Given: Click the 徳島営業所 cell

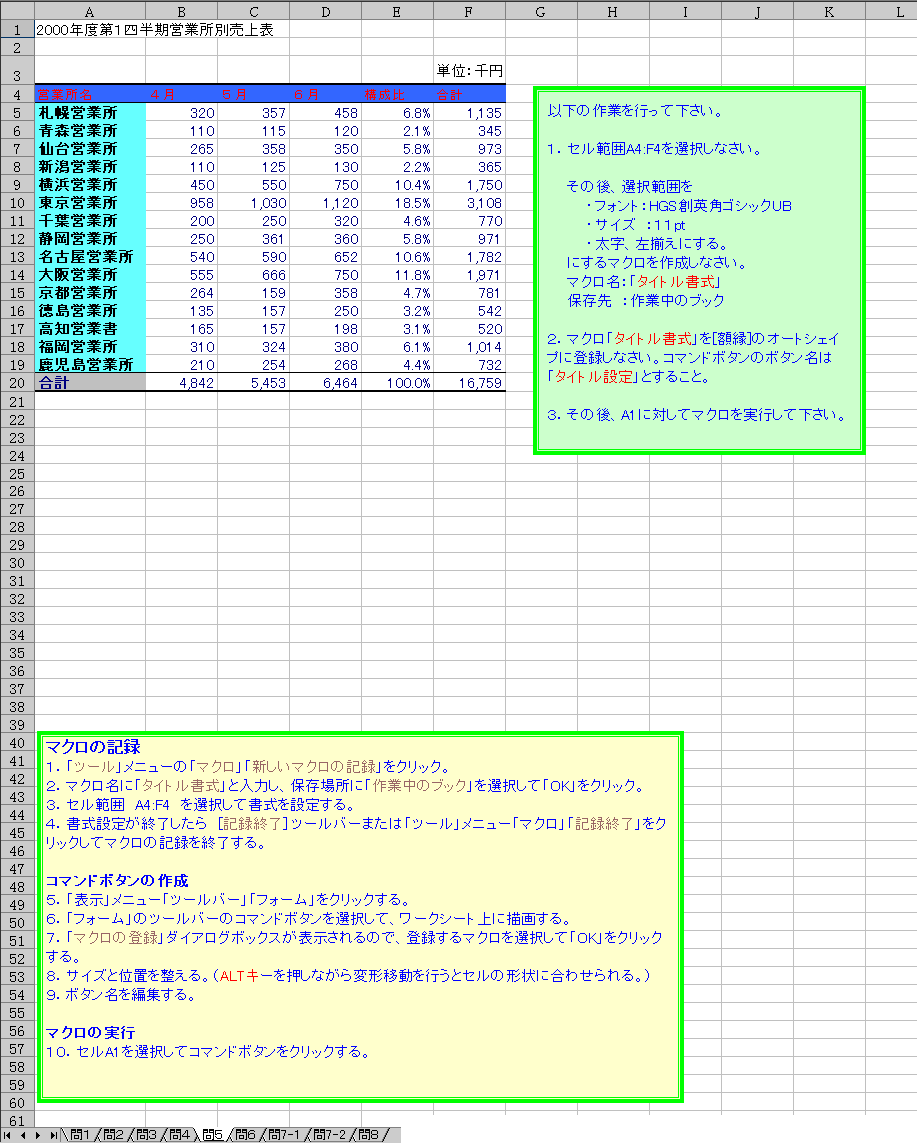Looking at the screenshot, I should [90, 311].
